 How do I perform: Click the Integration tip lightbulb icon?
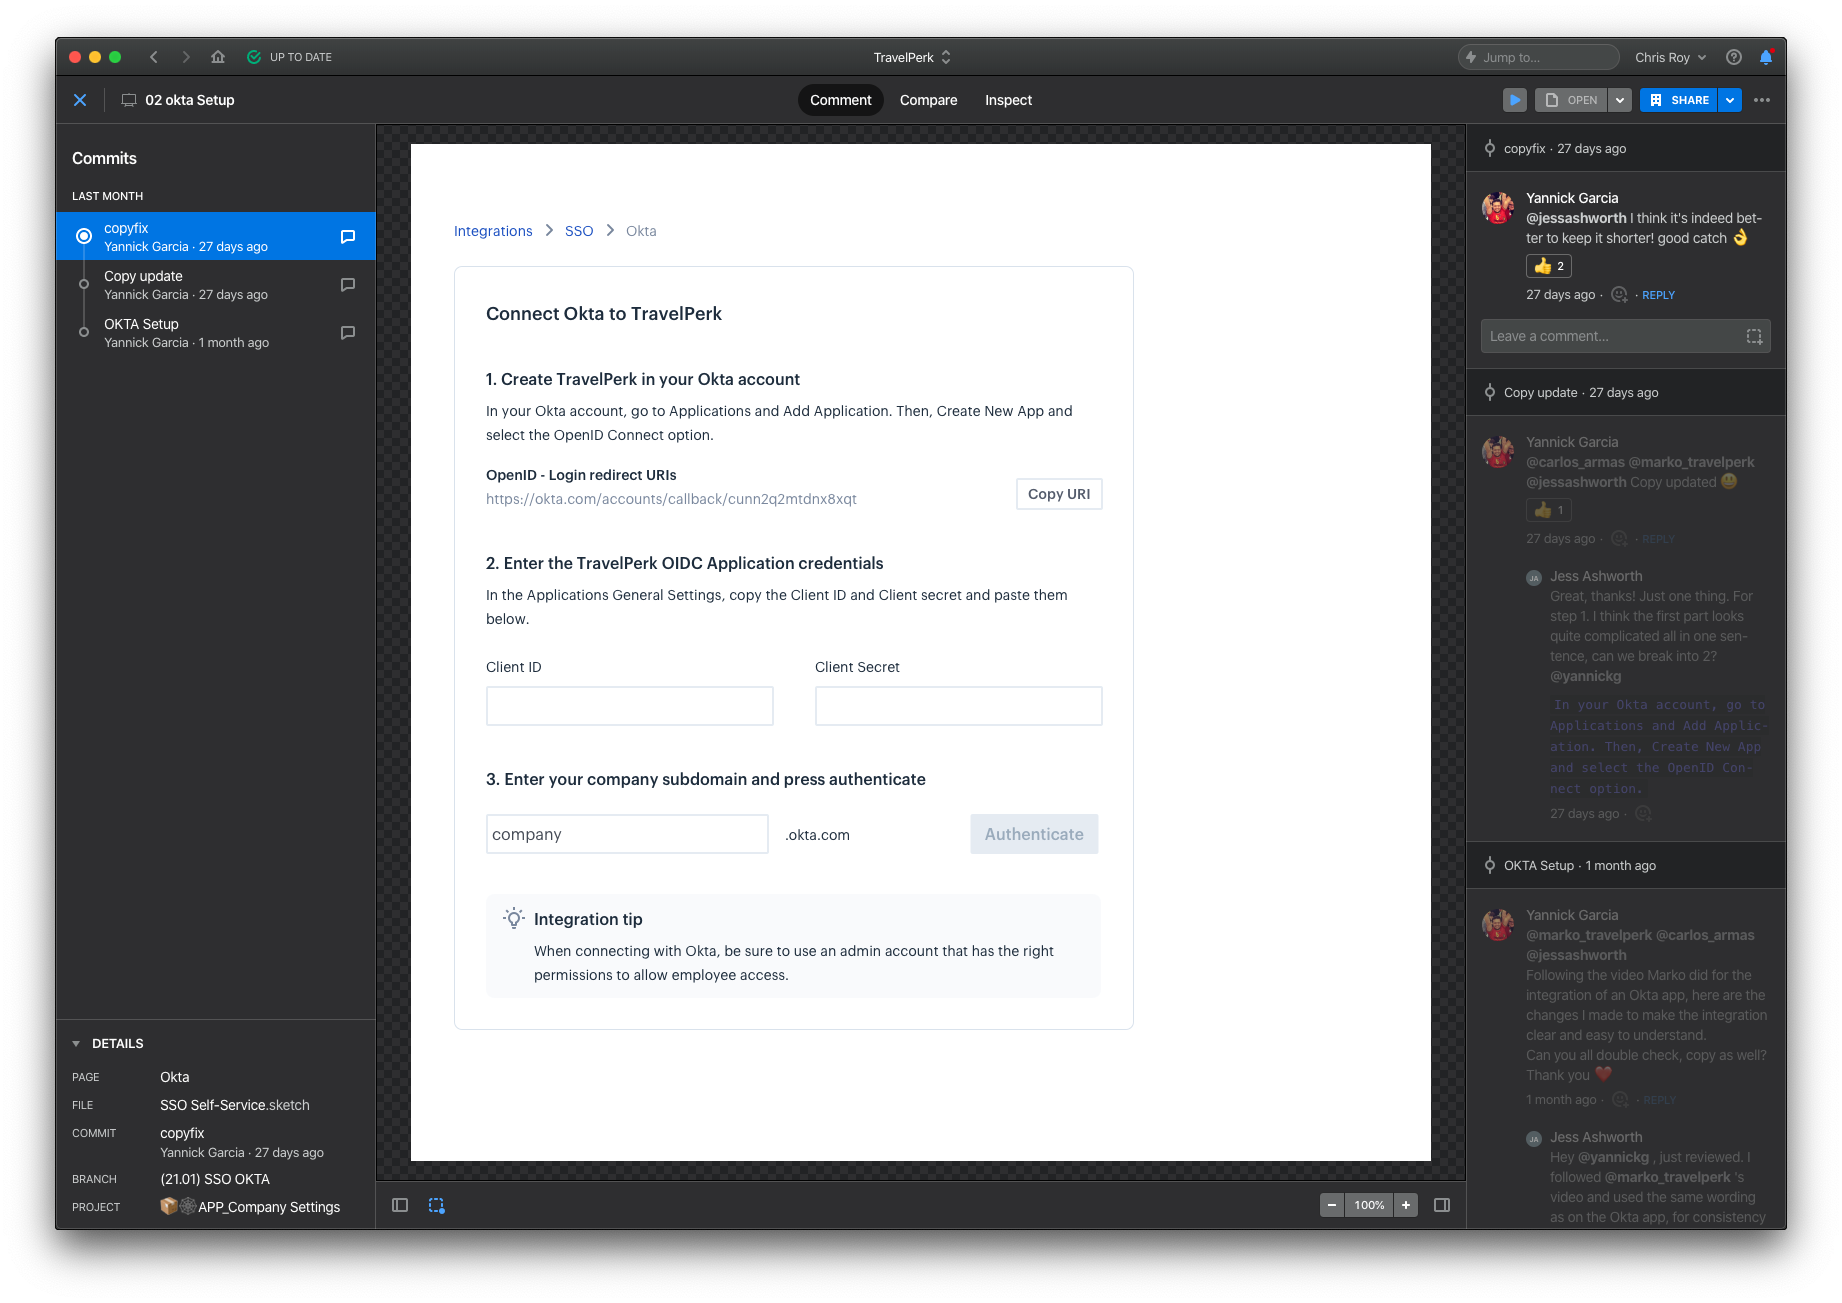[x=514, y=918]
